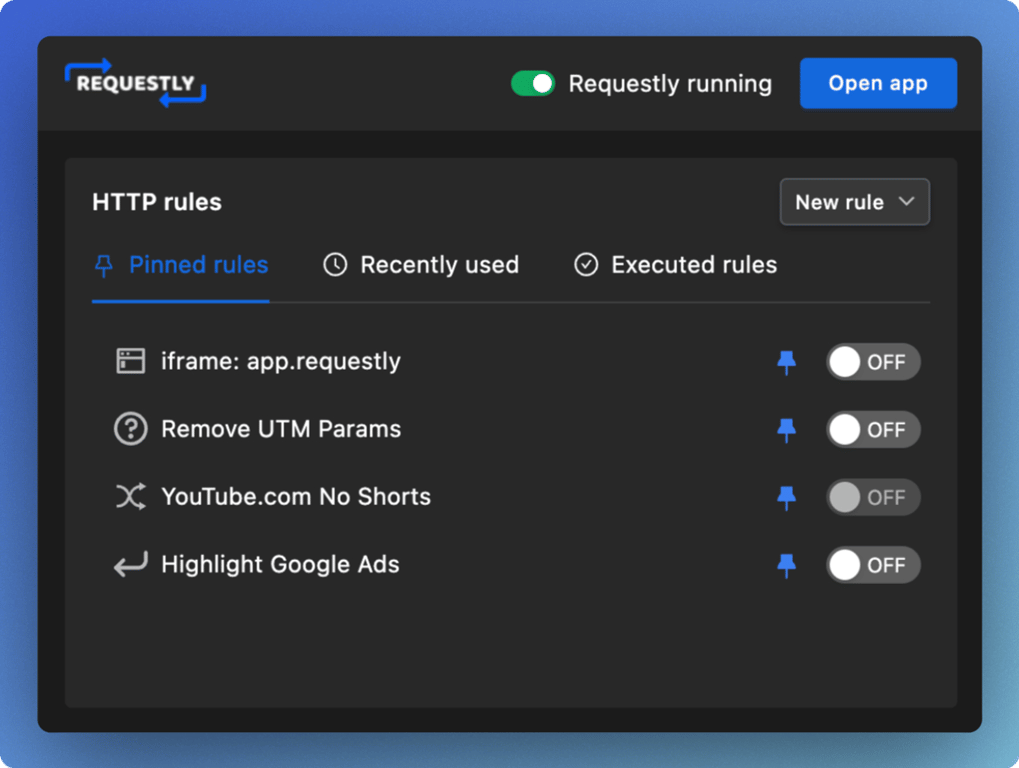Open the Remove UTM Params rule name
Image resolution: width=1019 pixels, height=768 pixels.
coord(281,429)
